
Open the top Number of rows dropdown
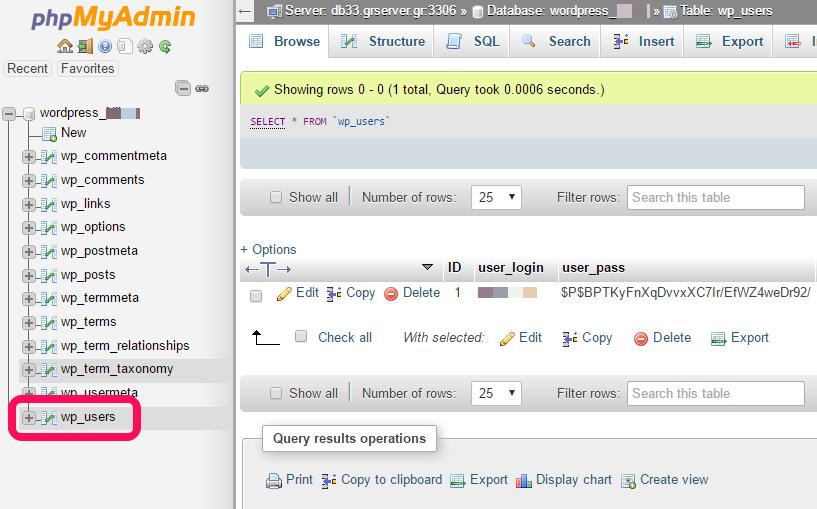coord(496,197)
